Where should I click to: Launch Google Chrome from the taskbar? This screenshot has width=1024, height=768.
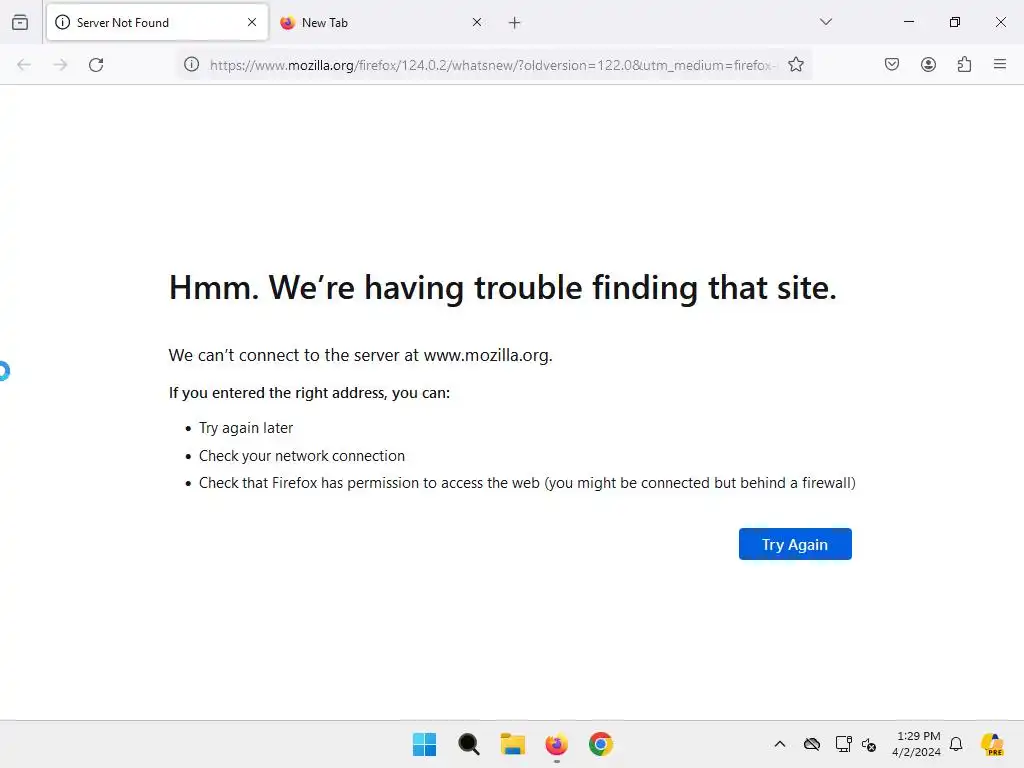pyautogui.click(x=601, y=744)
